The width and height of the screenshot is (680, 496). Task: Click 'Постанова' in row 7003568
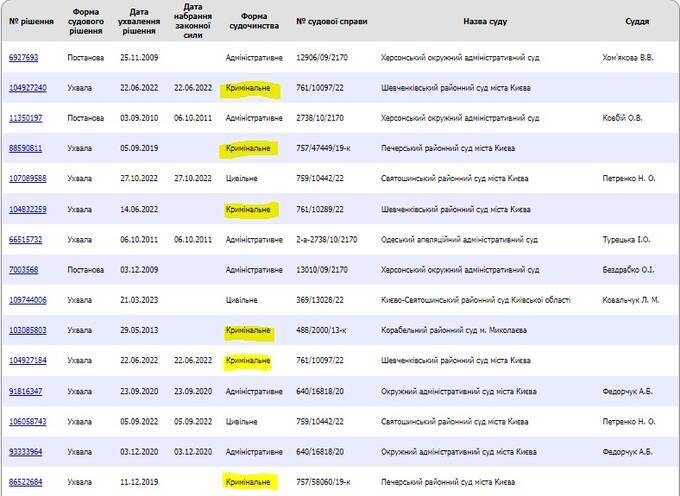click(85, 270)
